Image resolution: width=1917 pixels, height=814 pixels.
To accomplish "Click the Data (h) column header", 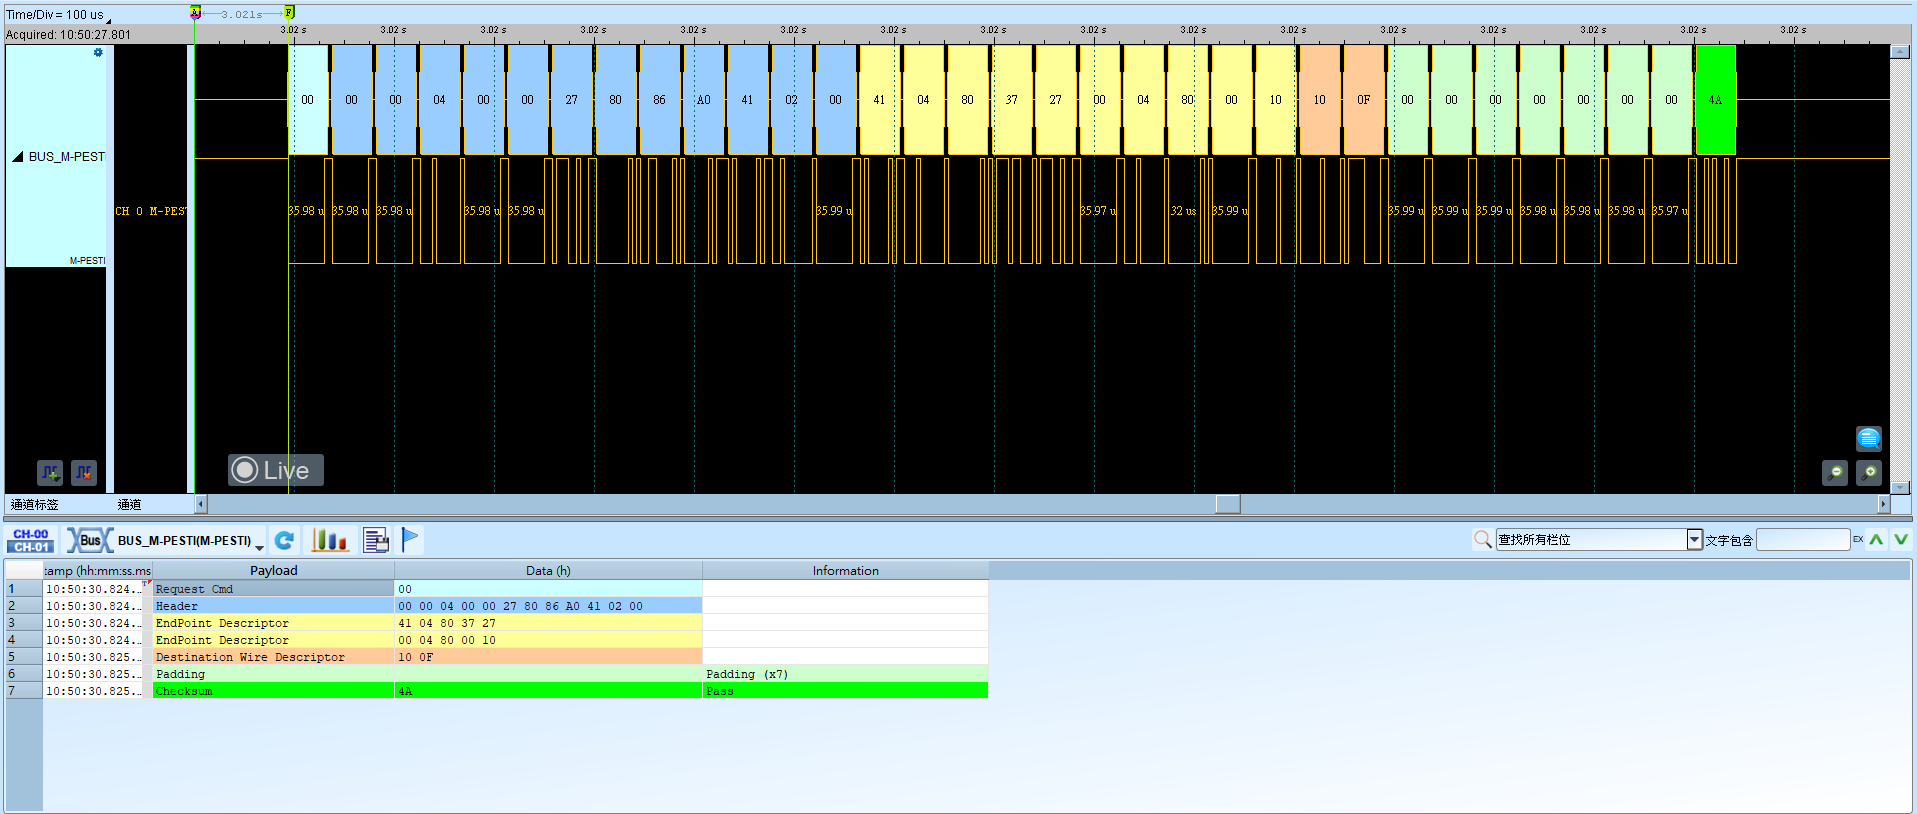I will coord(548,571).
